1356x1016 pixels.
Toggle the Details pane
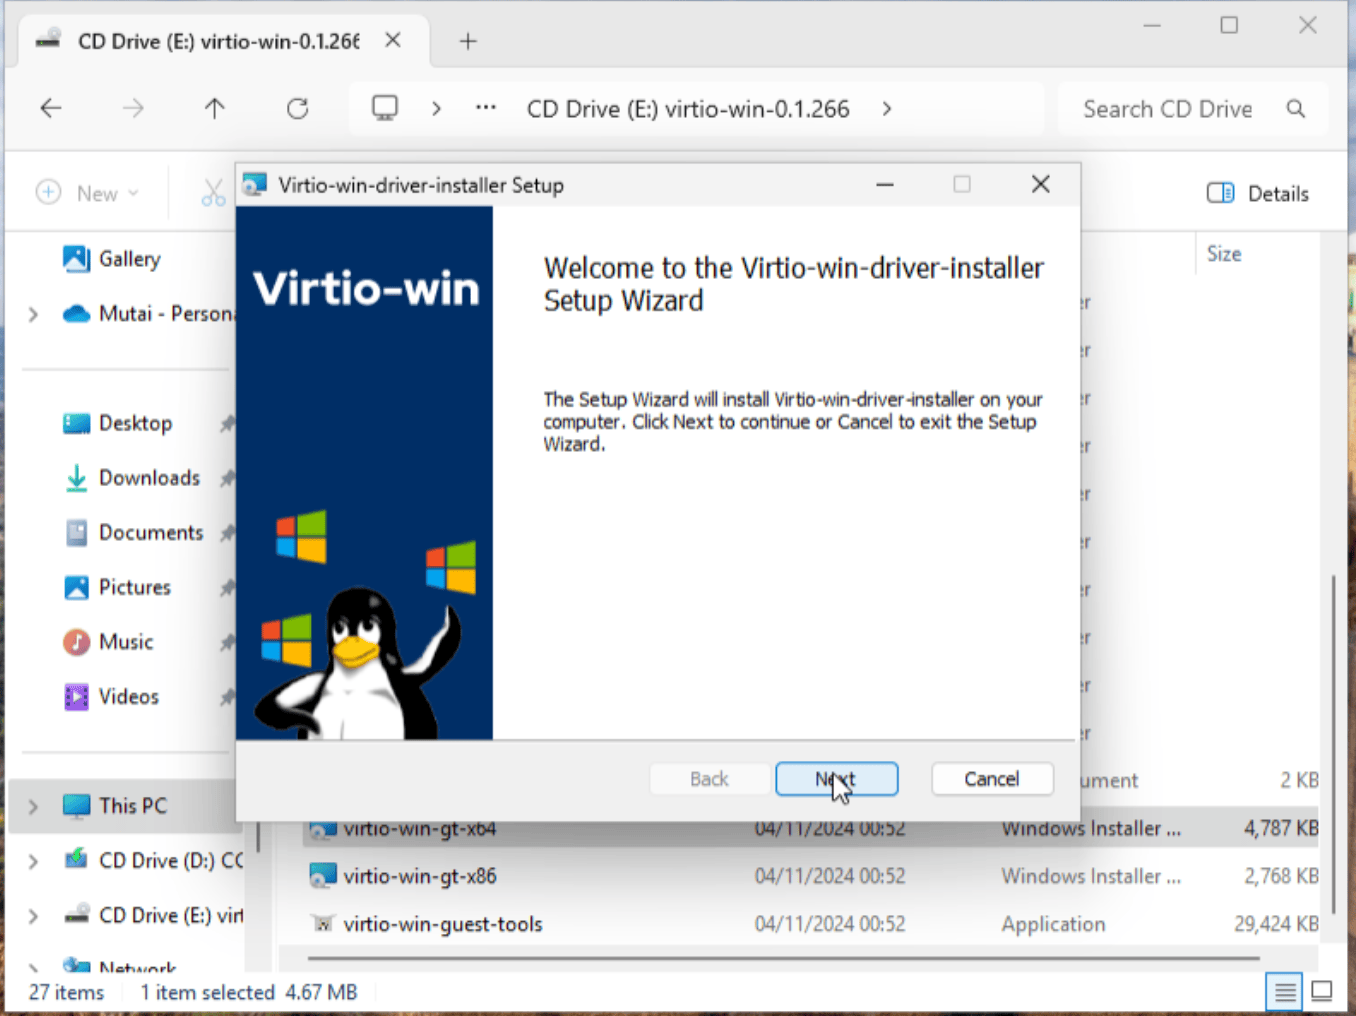(x=1257, y=193)
